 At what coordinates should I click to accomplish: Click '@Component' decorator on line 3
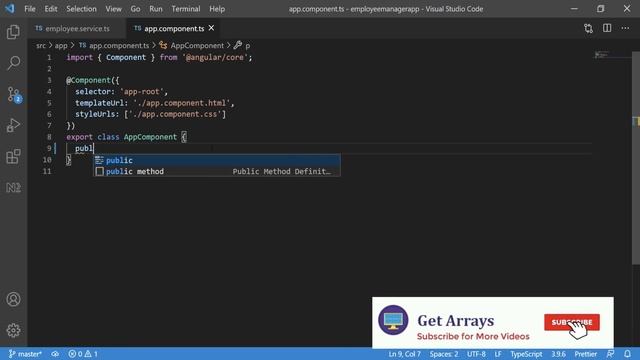pyautogui.click(x=89, y=80)
